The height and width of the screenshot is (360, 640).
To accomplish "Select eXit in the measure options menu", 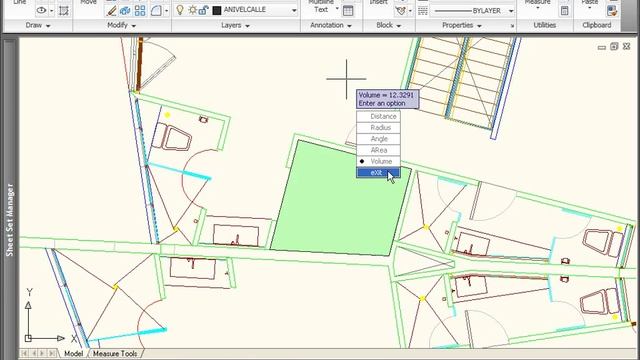I will [378, 173].
